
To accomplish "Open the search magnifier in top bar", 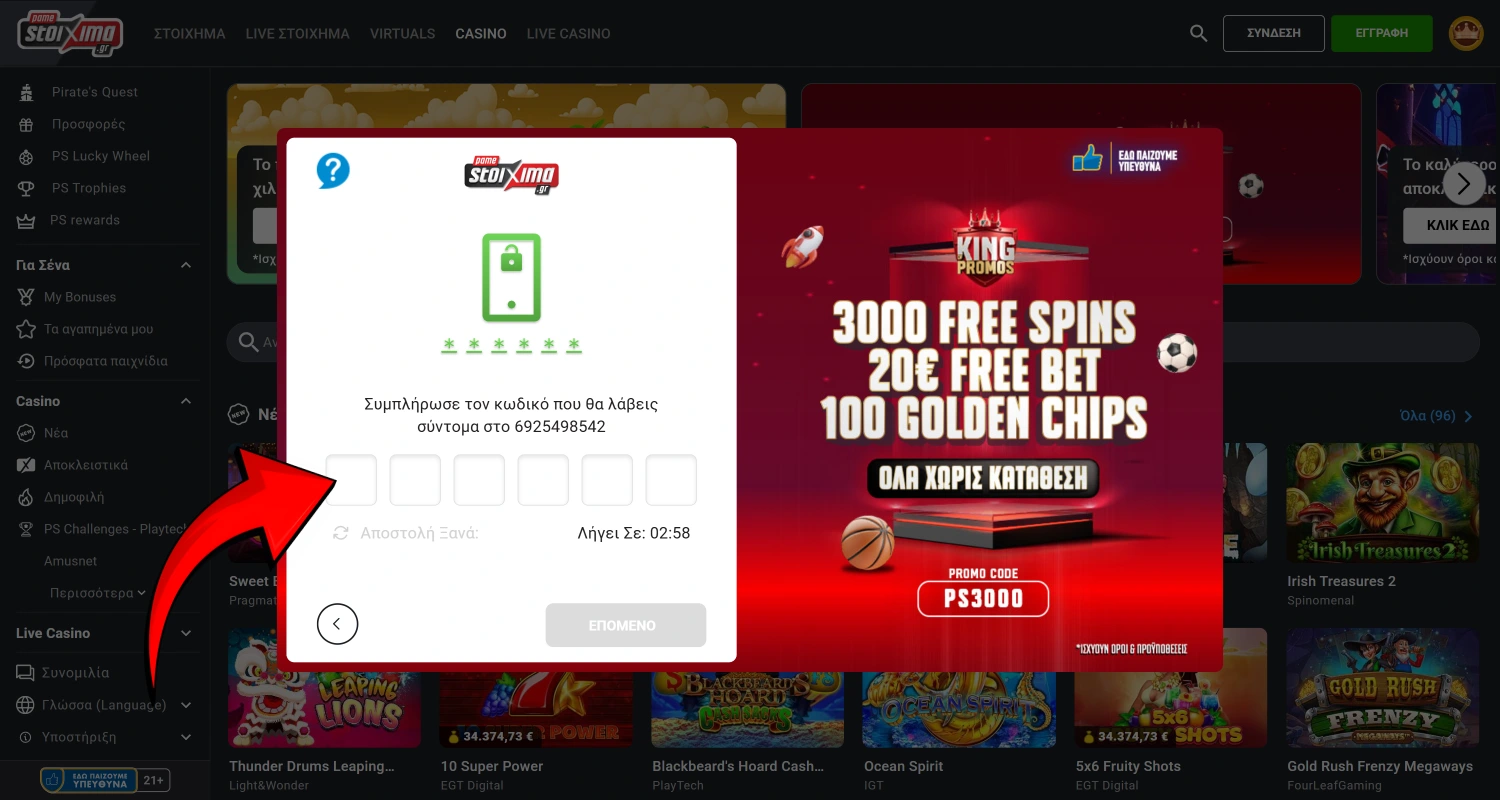I will click(x=1198, y=33).
